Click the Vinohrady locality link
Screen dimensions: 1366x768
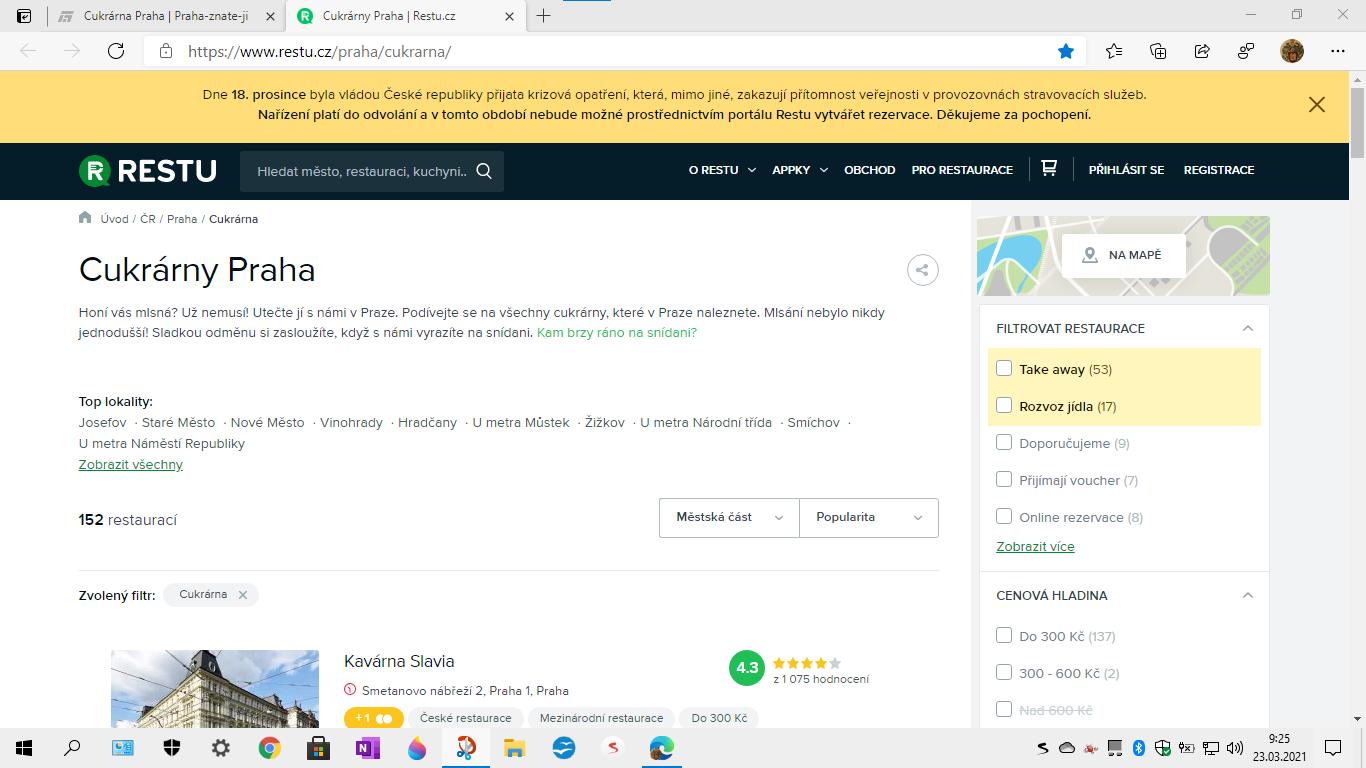tap(351, 423)
